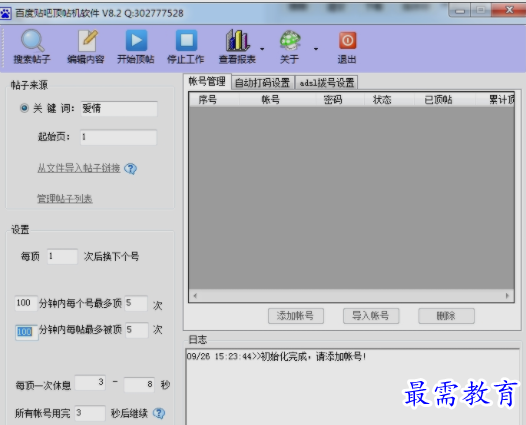
Task: Click the 密码 column header
Action: click(340, 100)
